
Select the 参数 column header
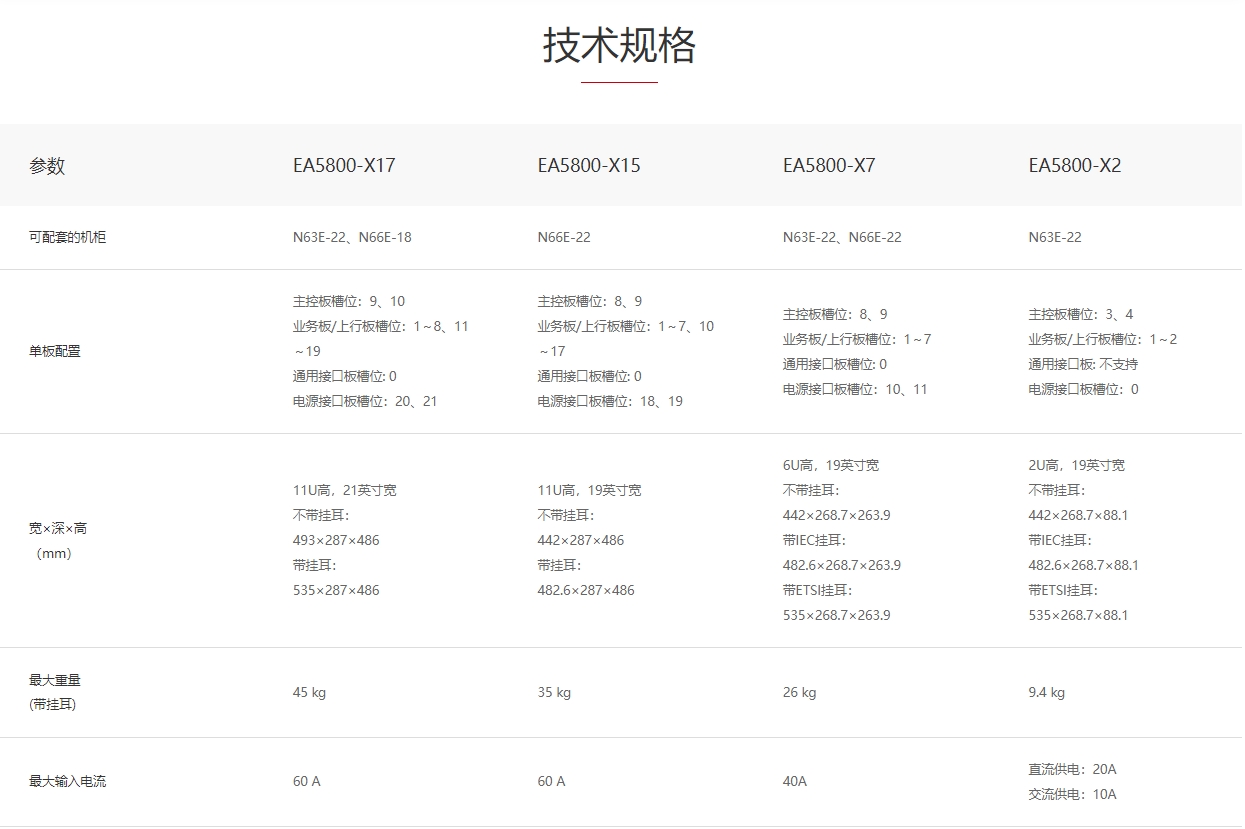pyautogui.click(x=47, y=166)
